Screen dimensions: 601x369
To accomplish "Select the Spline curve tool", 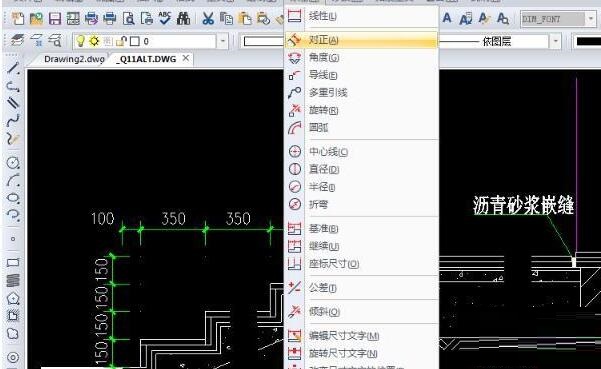I will [13, 121].
